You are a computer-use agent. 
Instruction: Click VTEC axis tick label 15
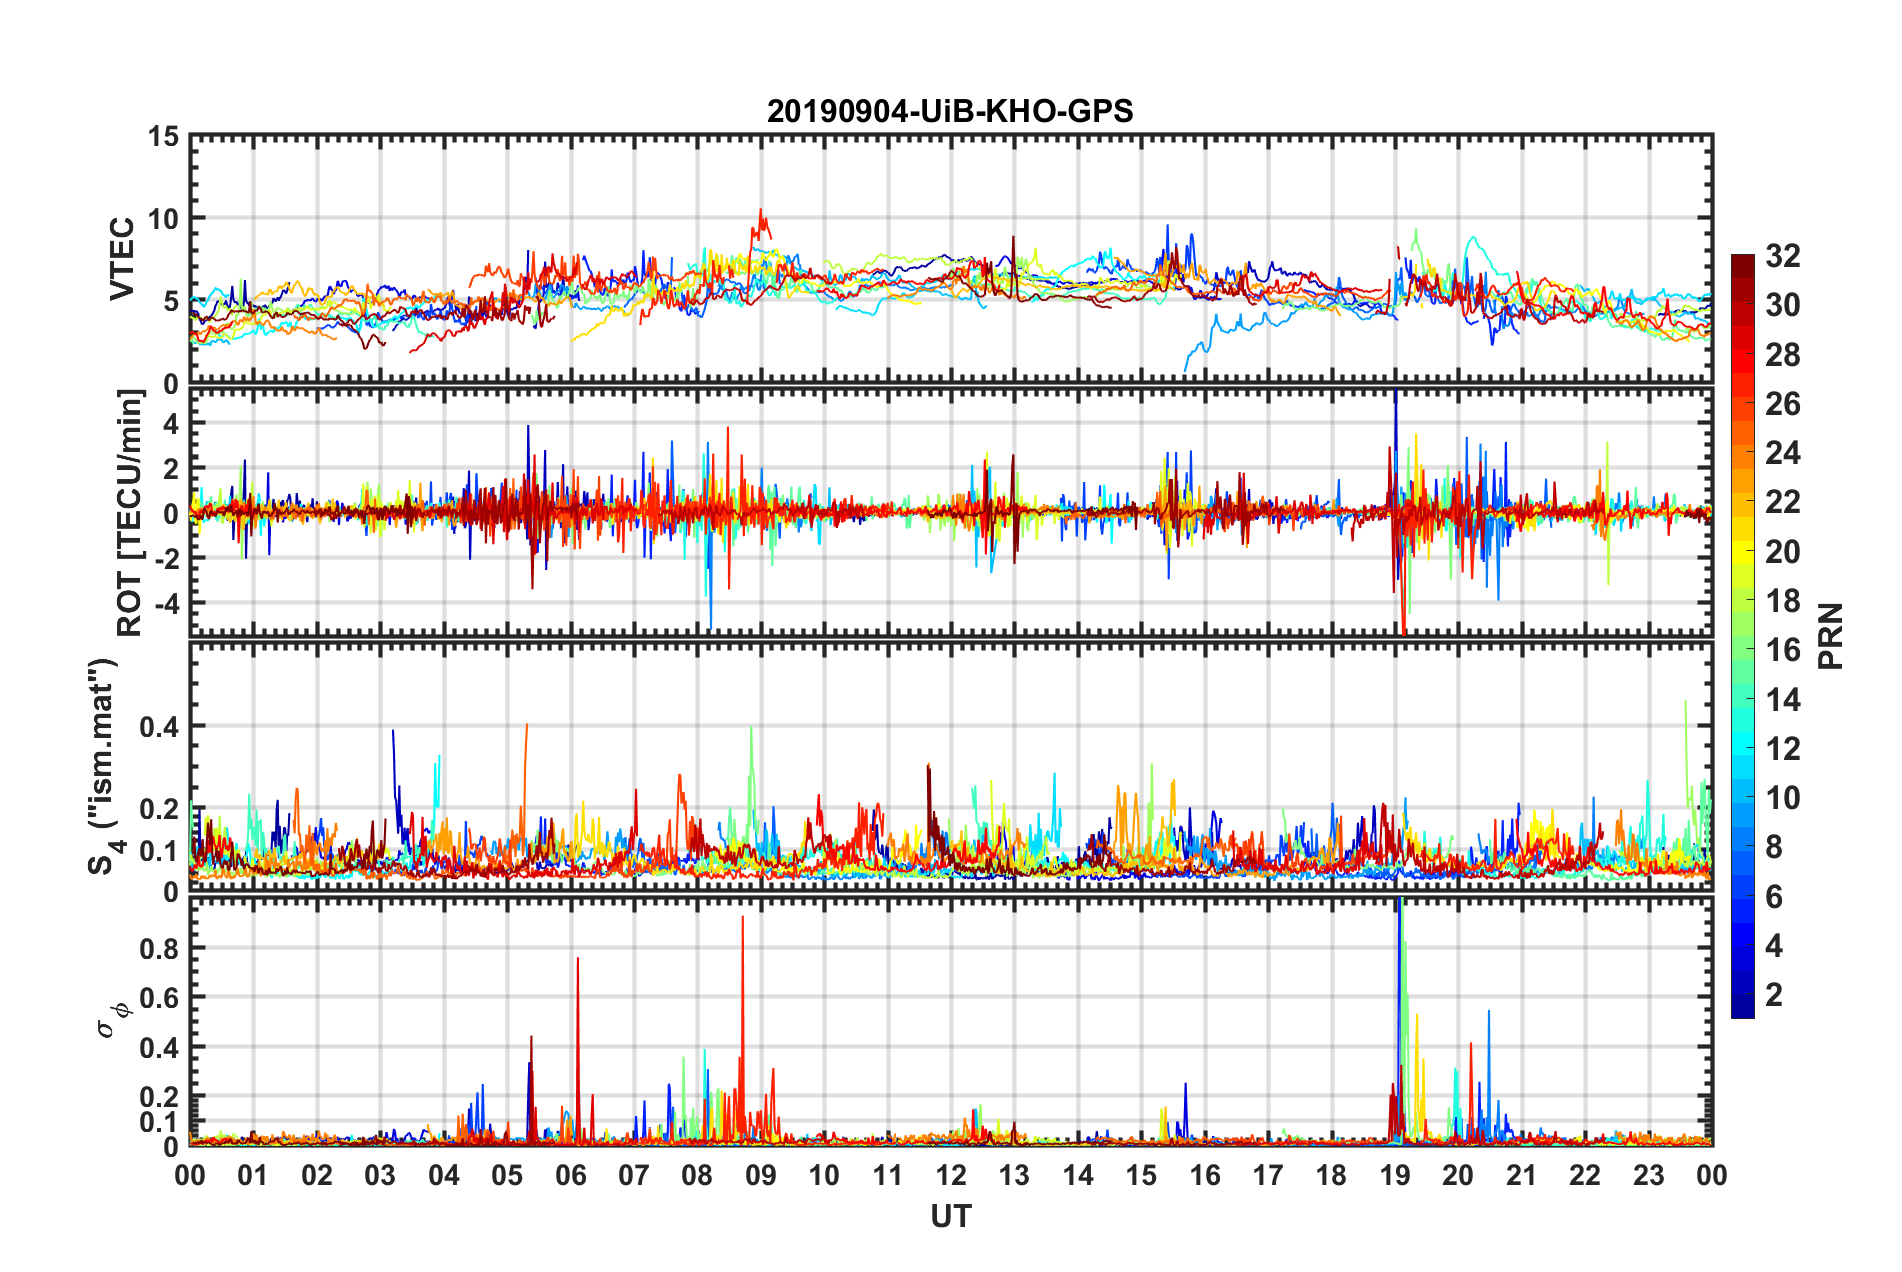point(163,136)
